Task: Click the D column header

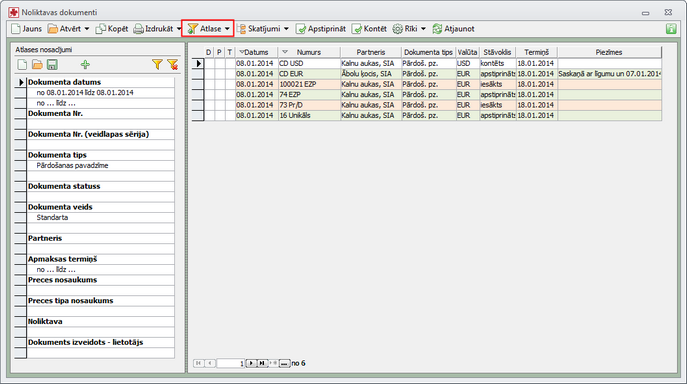Action: click(209, 52)
